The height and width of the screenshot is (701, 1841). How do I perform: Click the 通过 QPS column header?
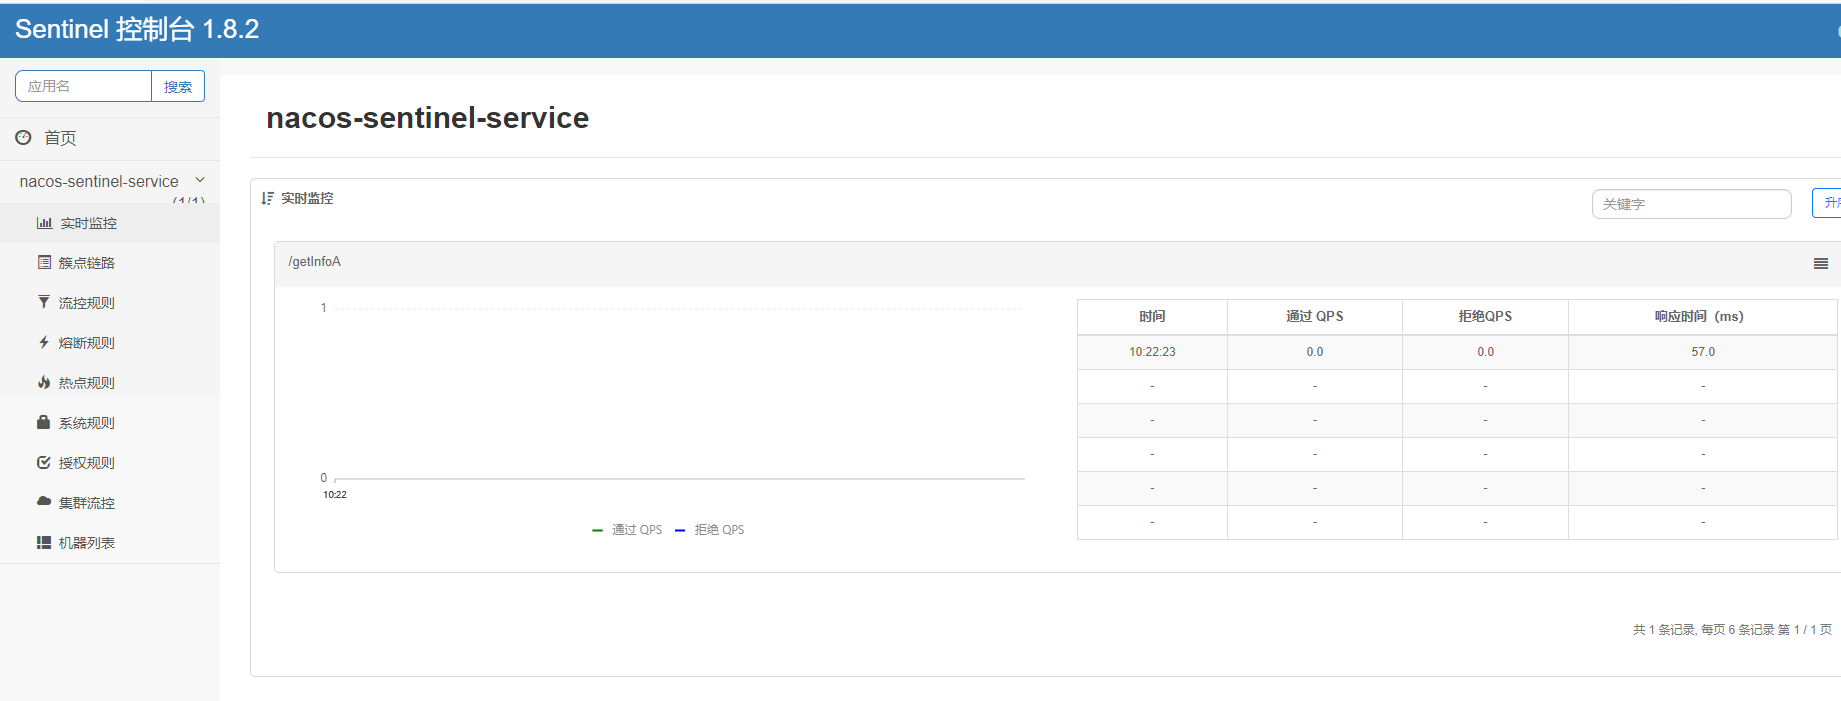1315,316
